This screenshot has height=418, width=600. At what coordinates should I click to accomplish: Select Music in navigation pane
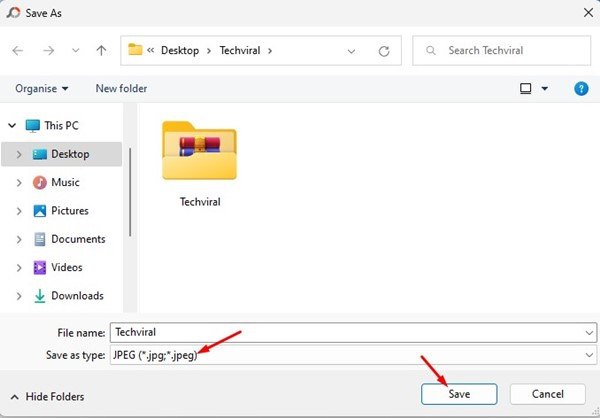[x=65, y=183]
